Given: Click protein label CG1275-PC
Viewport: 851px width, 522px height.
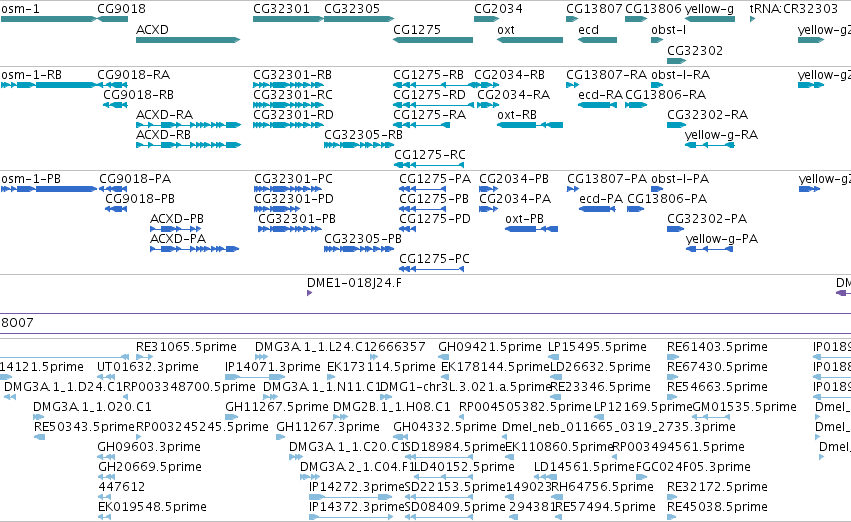Looking at the screenshot, I should (434, 259).
